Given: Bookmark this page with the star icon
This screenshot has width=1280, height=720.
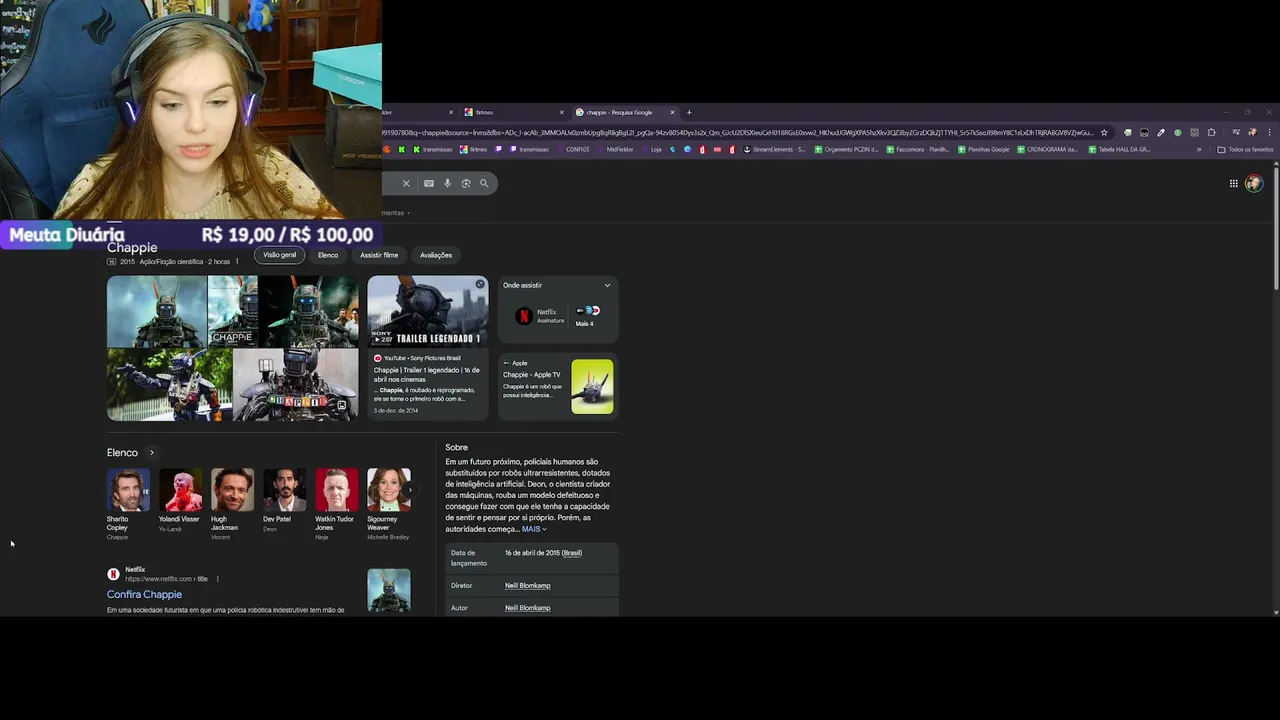Looking at the screenshot, I should click(x=1104, y=132).
